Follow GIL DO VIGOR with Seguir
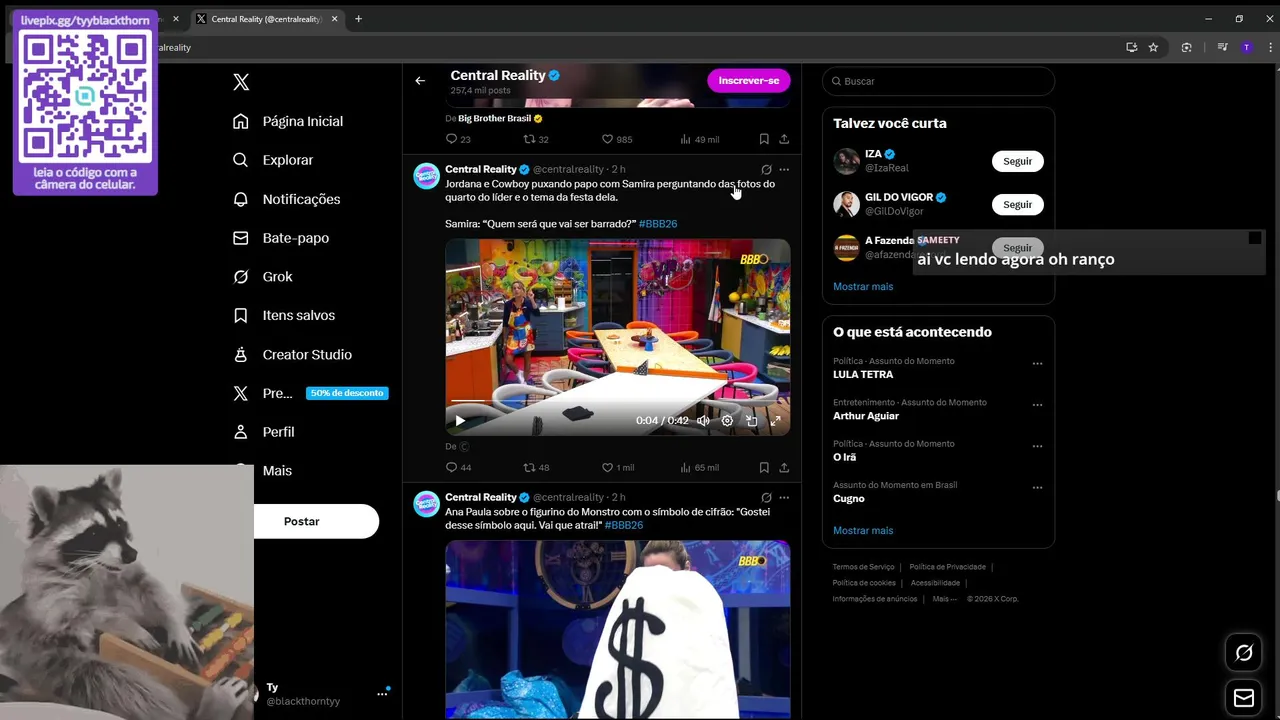 coord(1017,204)
